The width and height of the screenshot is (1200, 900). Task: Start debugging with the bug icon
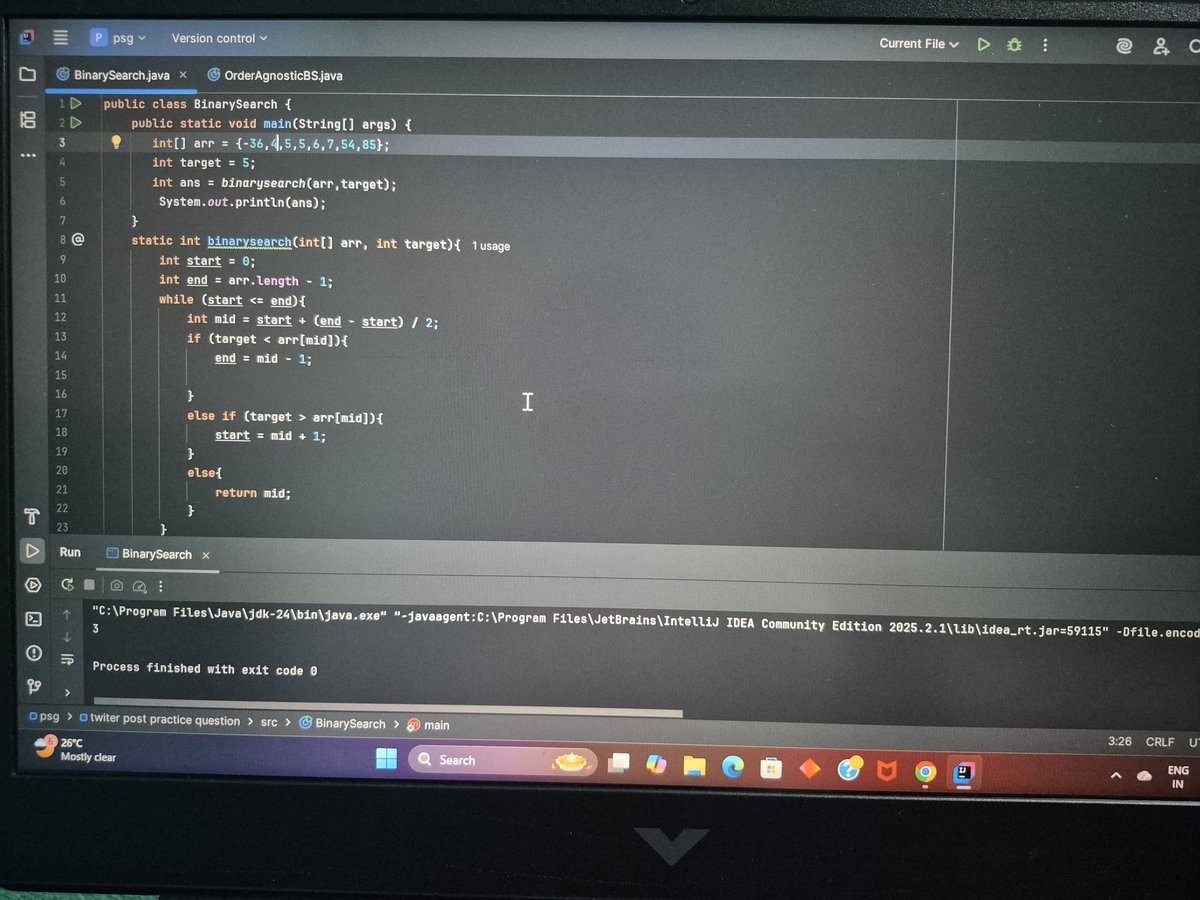[1014, 45]
